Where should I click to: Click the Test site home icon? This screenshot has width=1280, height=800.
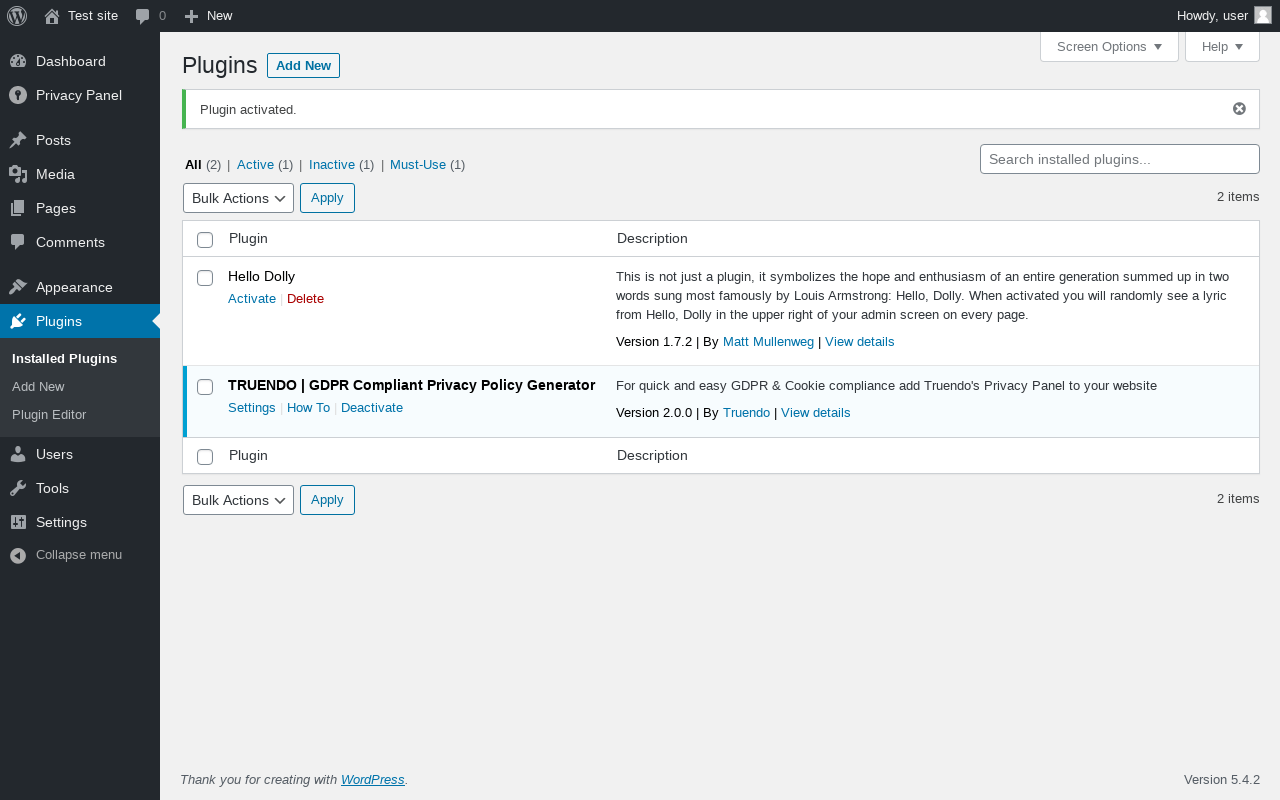(x=52, y=16)
